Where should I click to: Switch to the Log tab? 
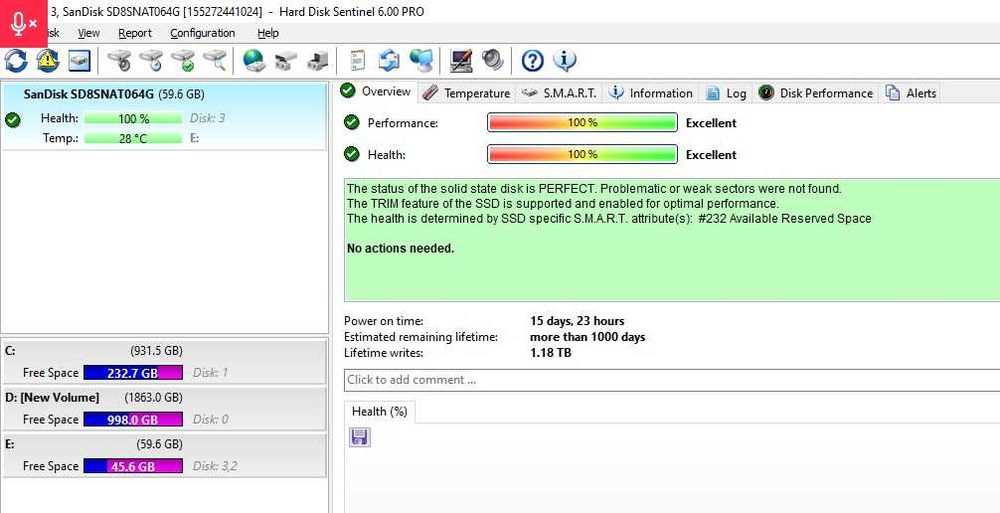pos(726,93)
